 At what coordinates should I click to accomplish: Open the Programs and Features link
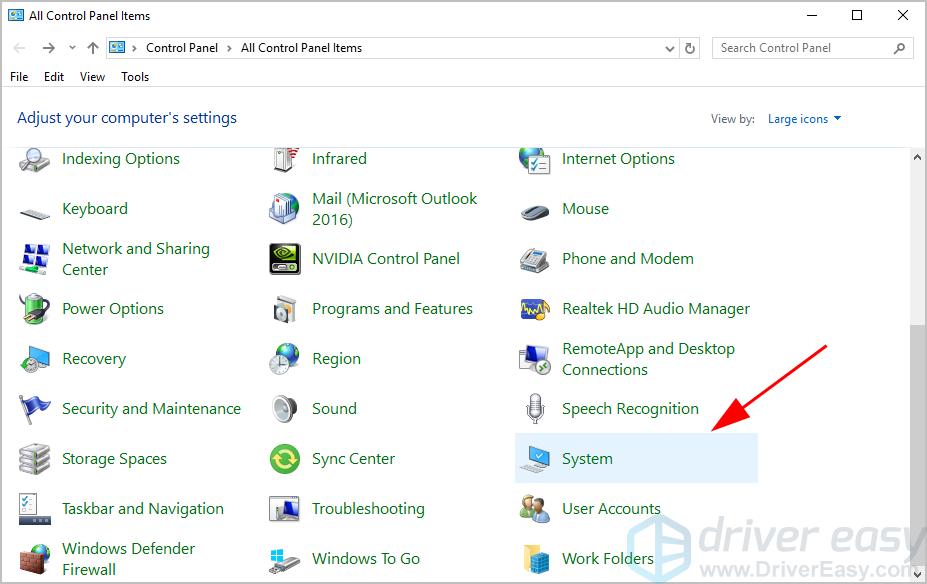(392, 309)
